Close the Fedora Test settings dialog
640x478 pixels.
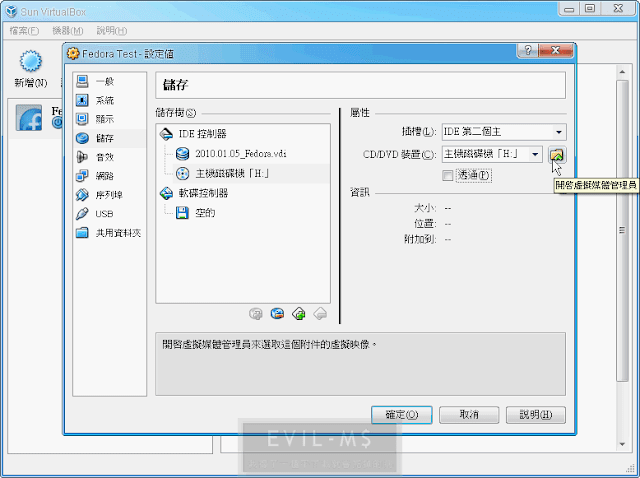[556, 51]
